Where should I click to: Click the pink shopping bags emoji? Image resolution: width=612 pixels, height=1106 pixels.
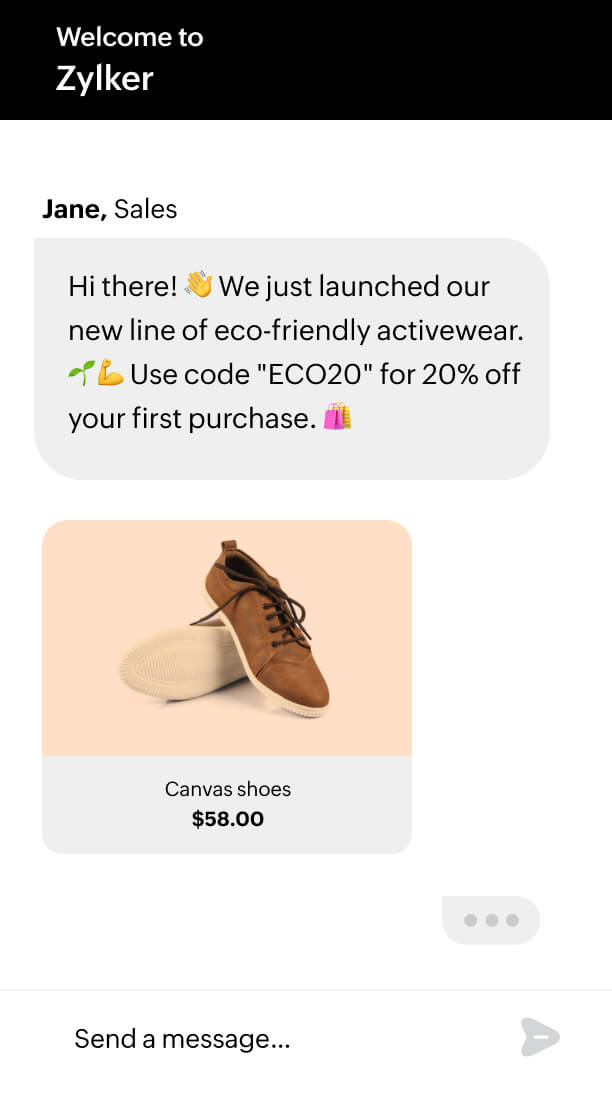tap(338, 418)
